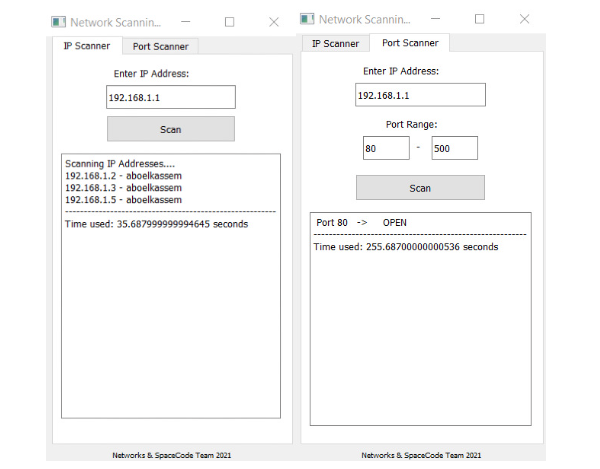The width and height of the screenshot is (600, 469).
Task: Focus the IP address field above Port Range
Action: click(420, 95)
